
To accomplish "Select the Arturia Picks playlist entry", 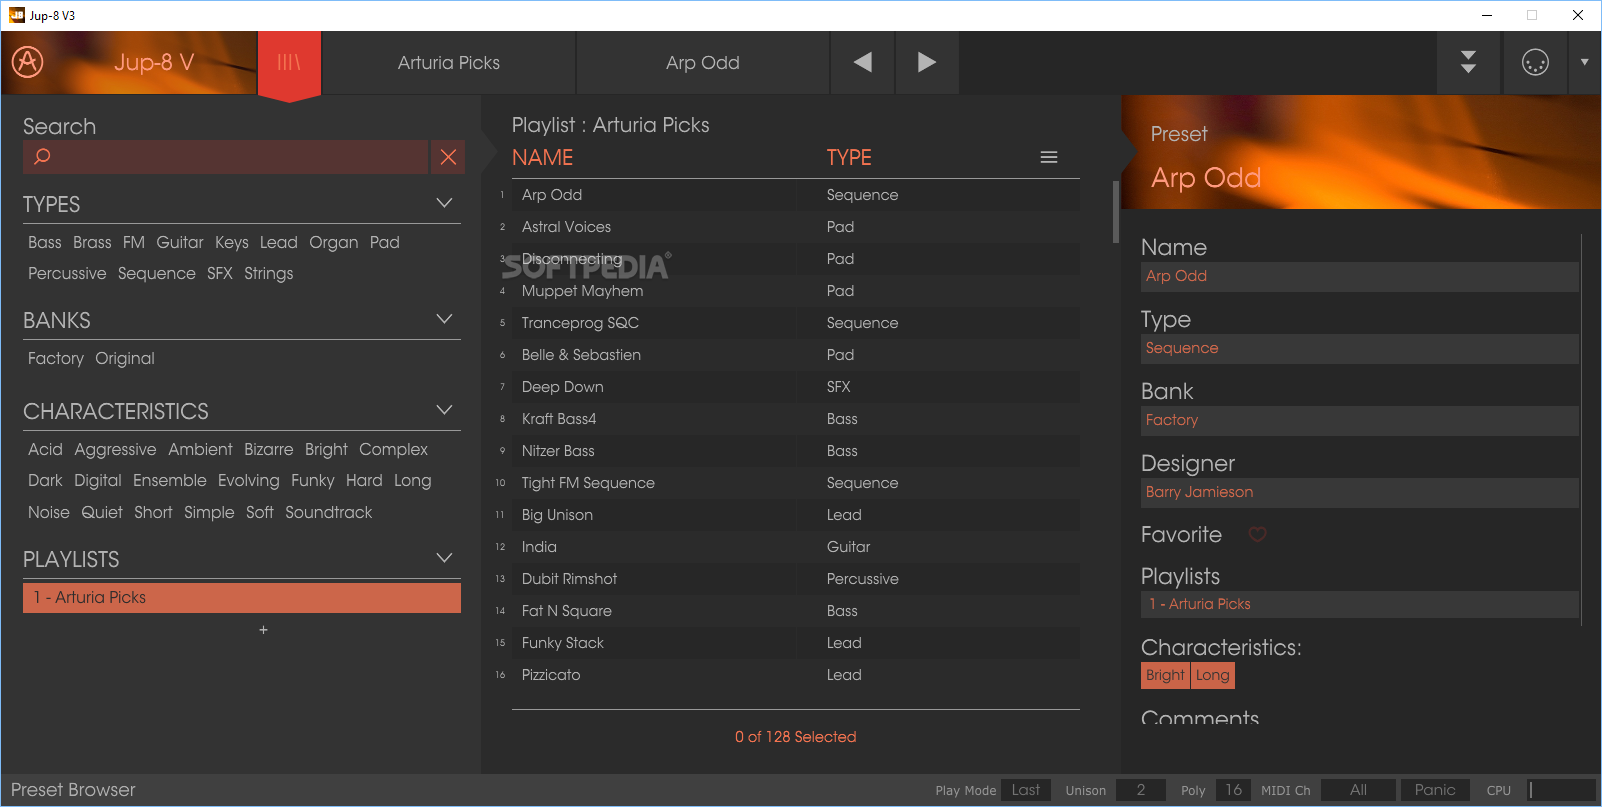I will click(x=242, y=598).
